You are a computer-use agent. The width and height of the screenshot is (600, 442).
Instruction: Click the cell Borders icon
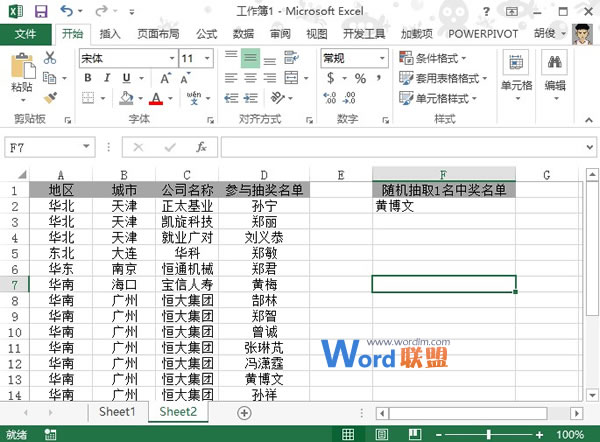(x=88, y=98)
